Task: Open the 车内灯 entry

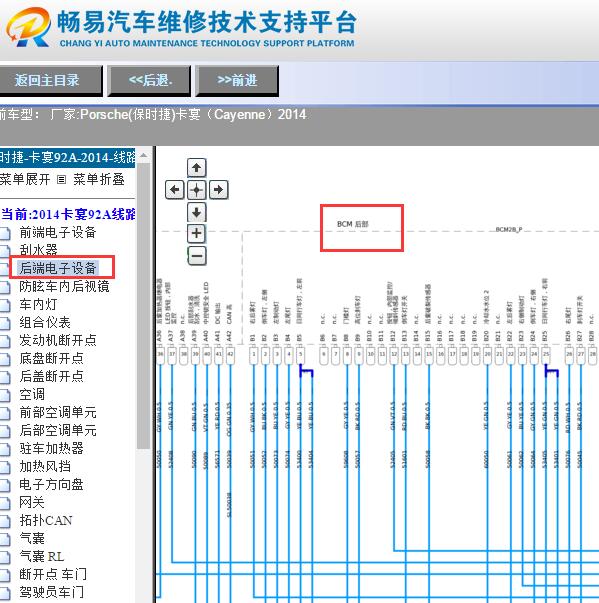Action: coord(38,304)
